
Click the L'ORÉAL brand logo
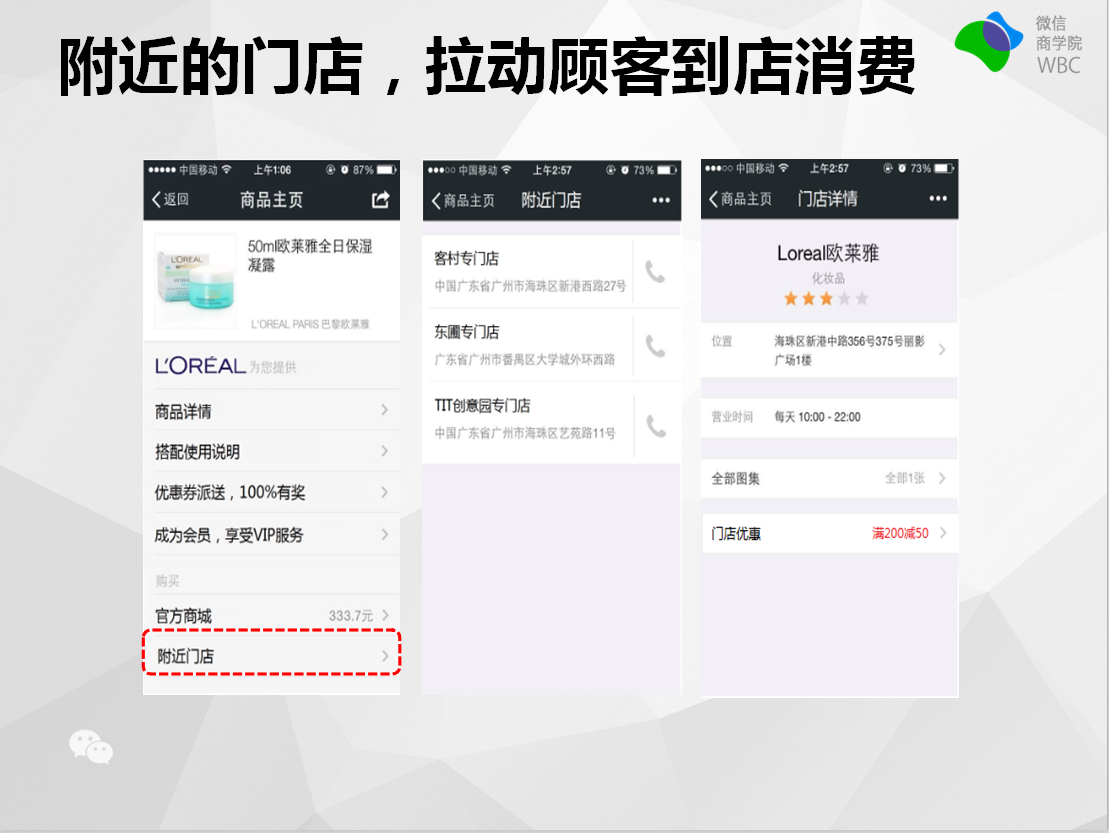(200, 366)
